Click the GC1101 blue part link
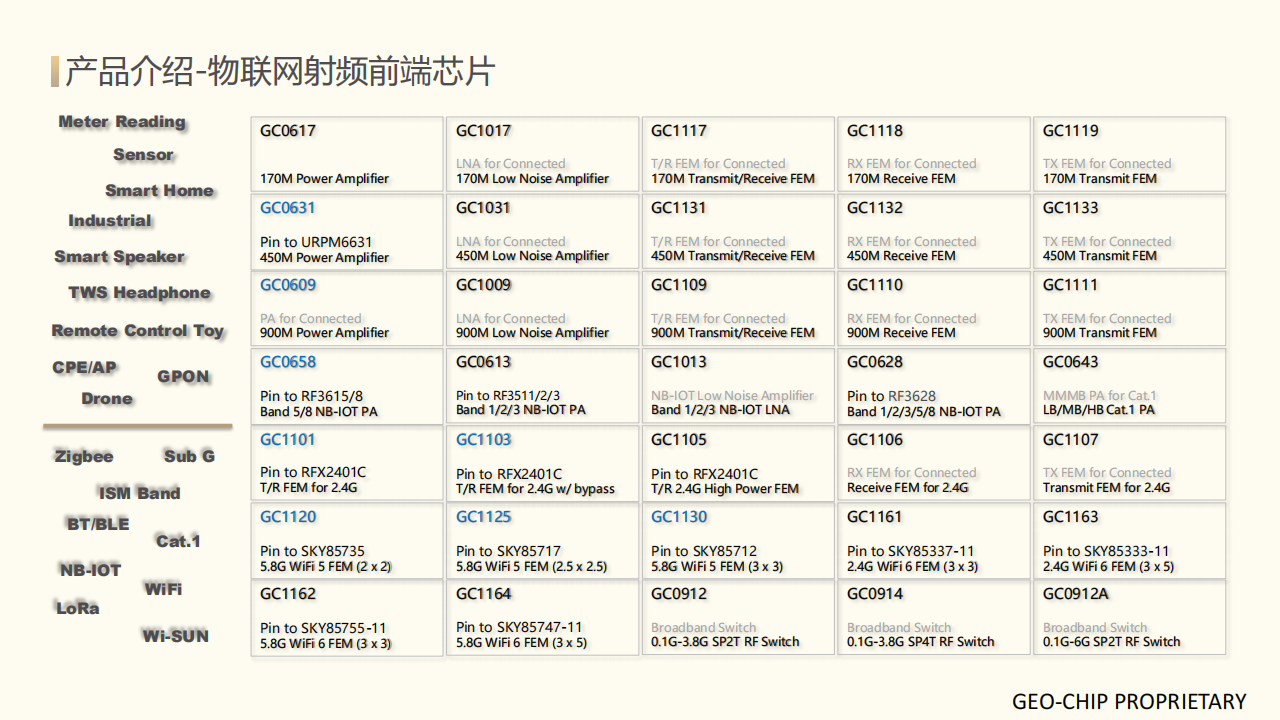This screenshot has height=720, width=1280. [287, 439]
